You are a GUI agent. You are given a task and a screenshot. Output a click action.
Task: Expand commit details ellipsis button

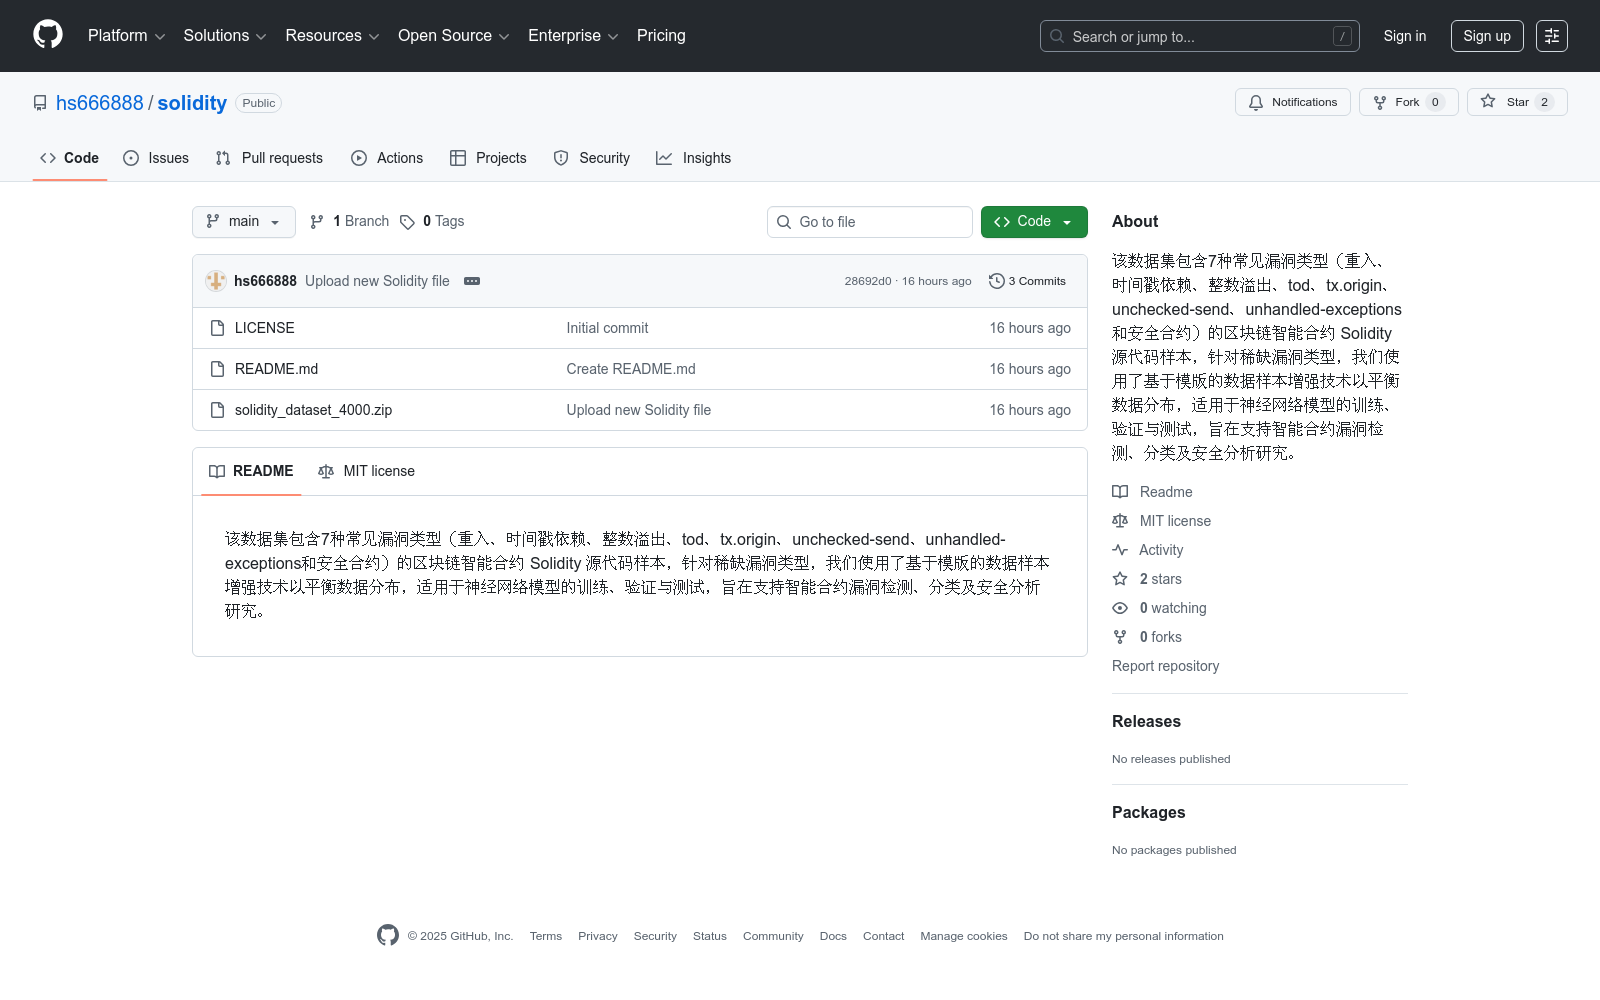pos(472,281)
